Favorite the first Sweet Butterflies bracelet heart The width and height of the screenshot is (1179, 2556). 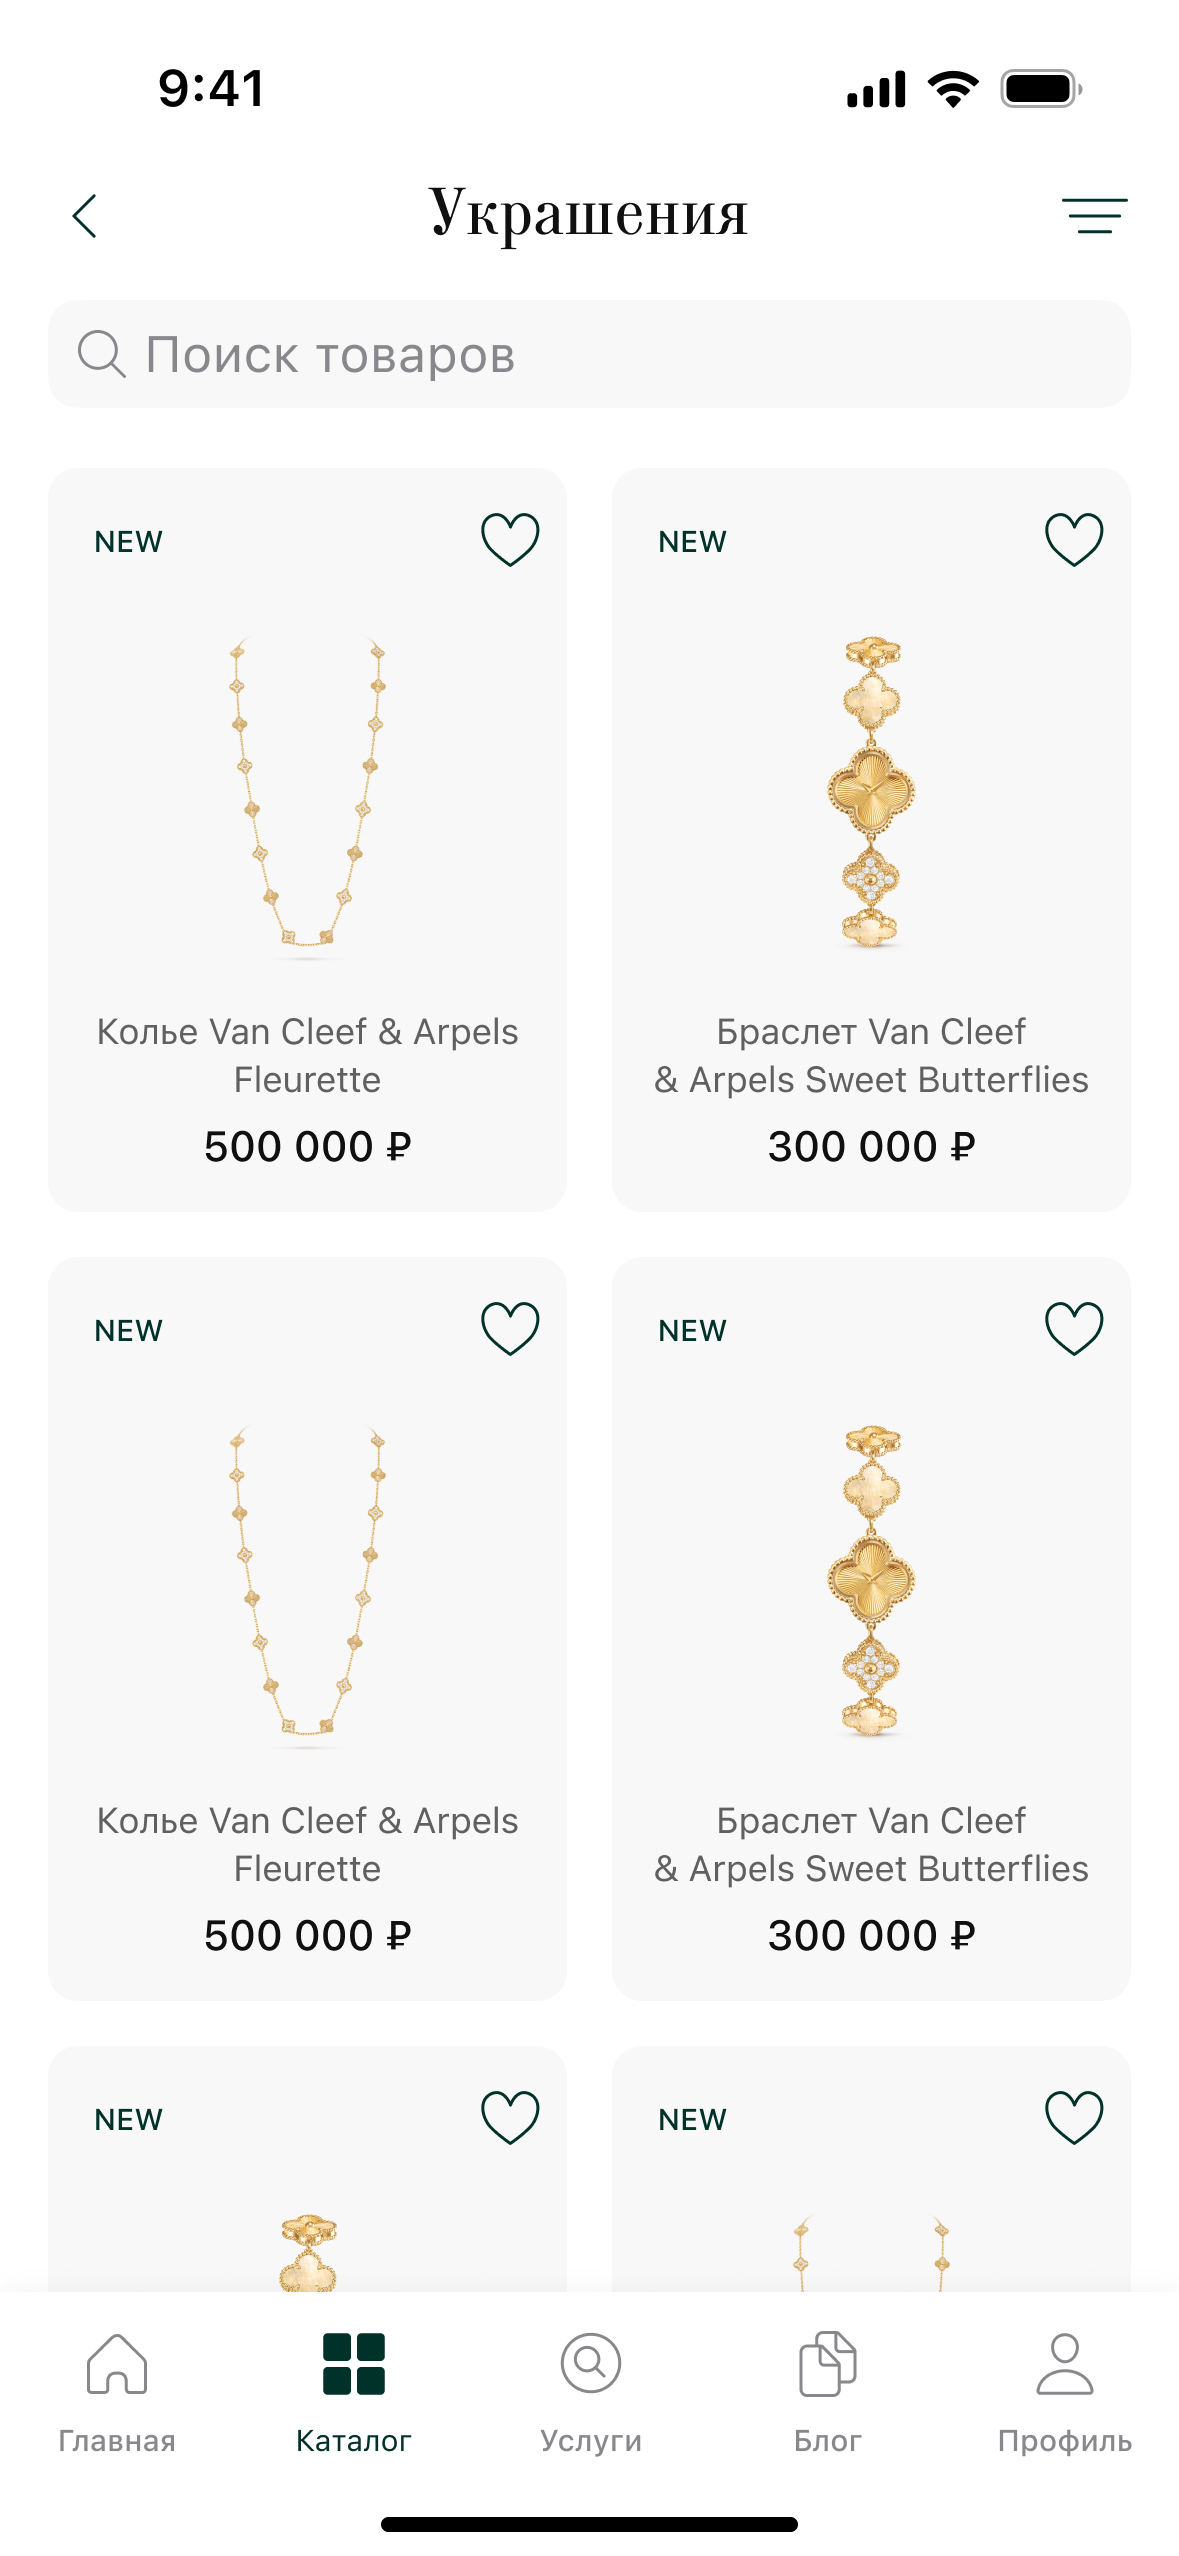tap(1074, 540)
